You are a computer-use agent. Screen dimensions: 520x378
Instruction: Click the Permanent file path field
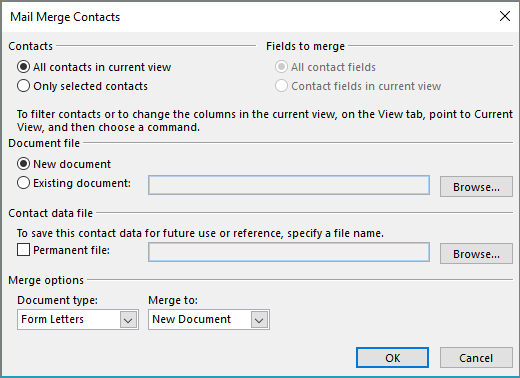[289, 252]
